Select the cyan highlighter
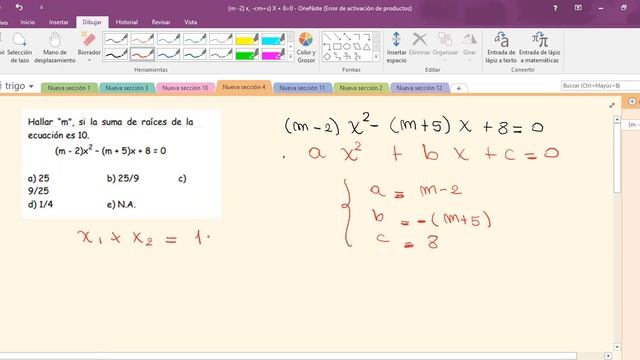Screen dimensions: 640x360 [x=273, y=39]
